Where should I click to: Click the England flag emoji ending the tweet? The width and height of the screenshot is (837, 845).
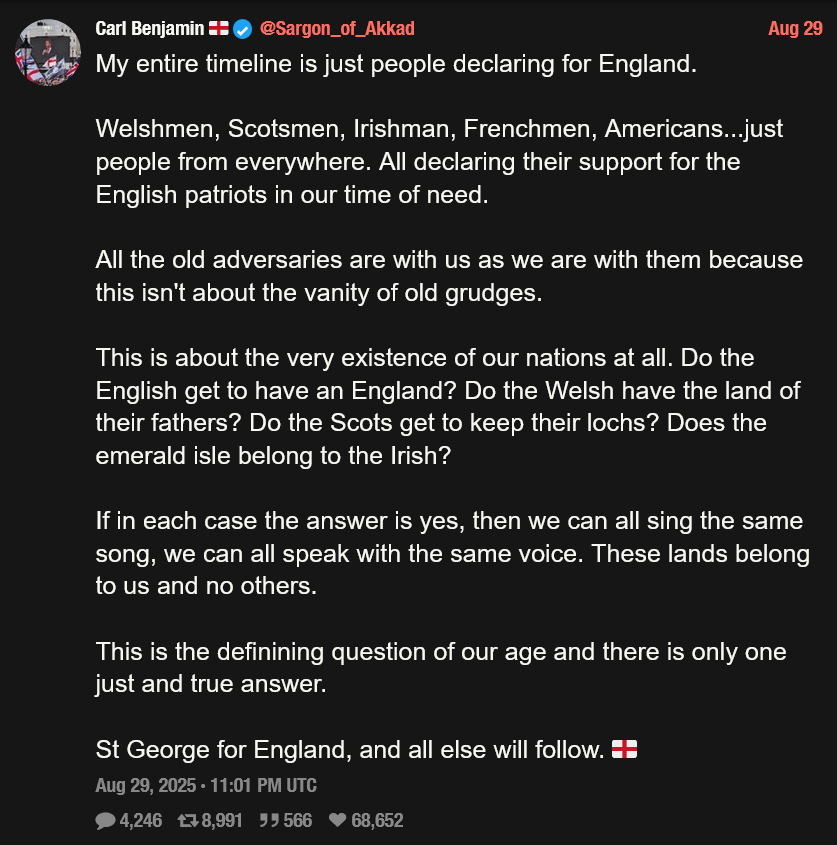tap(624, 749)
